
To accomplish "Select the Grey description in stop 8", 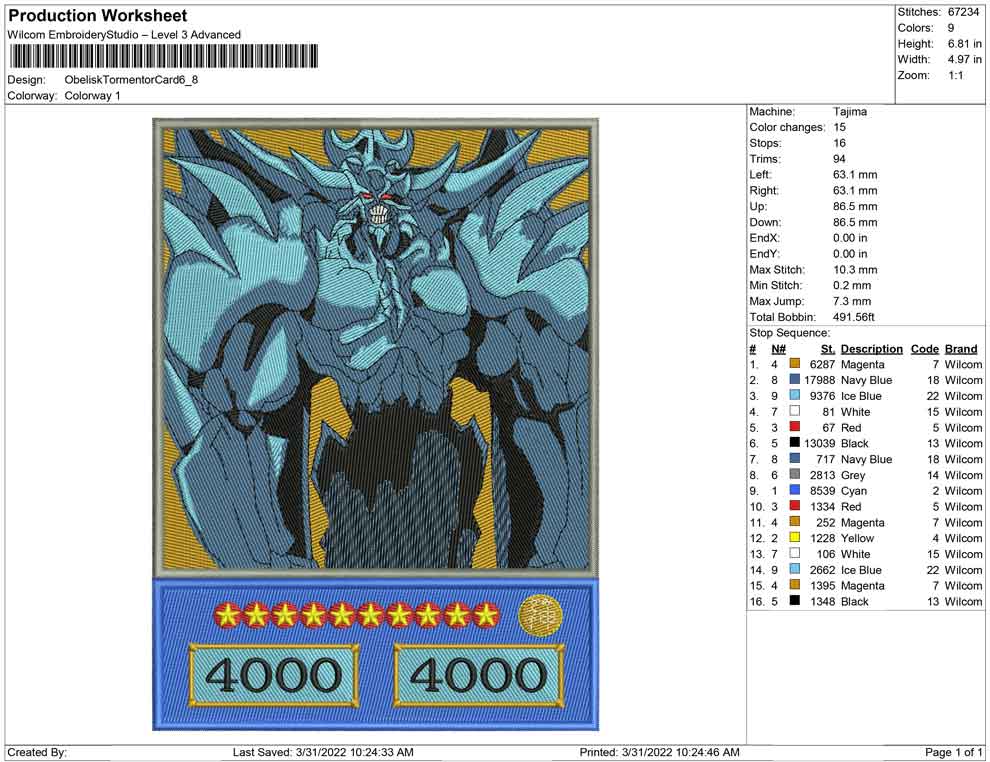I will [x=852, y=475].
